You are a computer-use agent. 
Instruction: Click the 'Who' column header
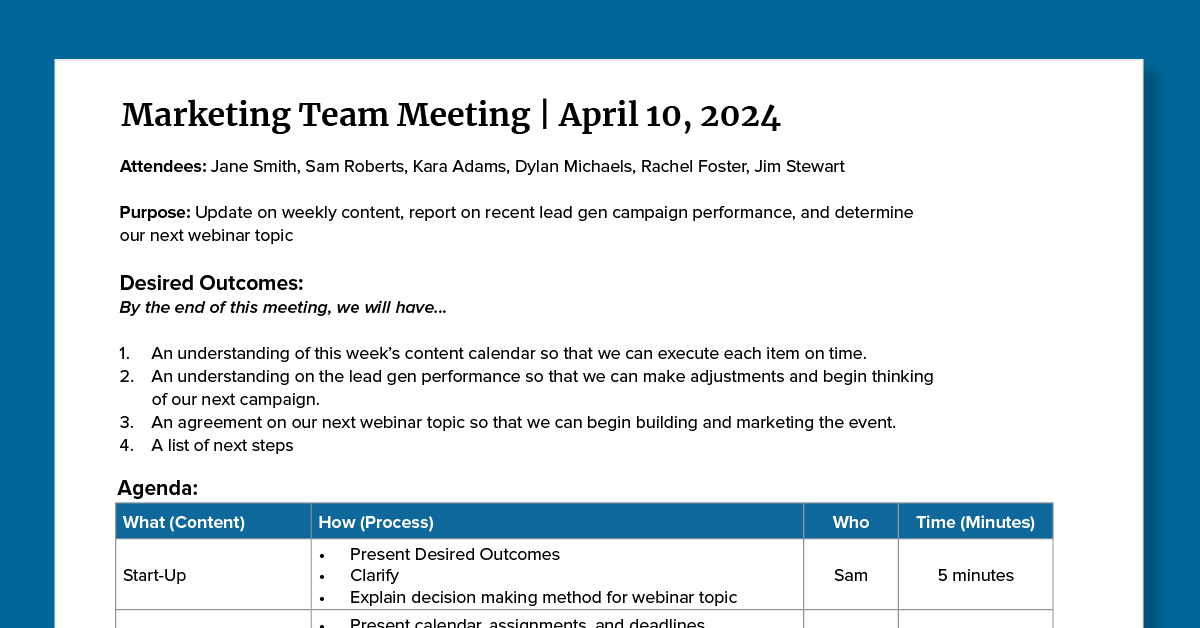(851, 522)
